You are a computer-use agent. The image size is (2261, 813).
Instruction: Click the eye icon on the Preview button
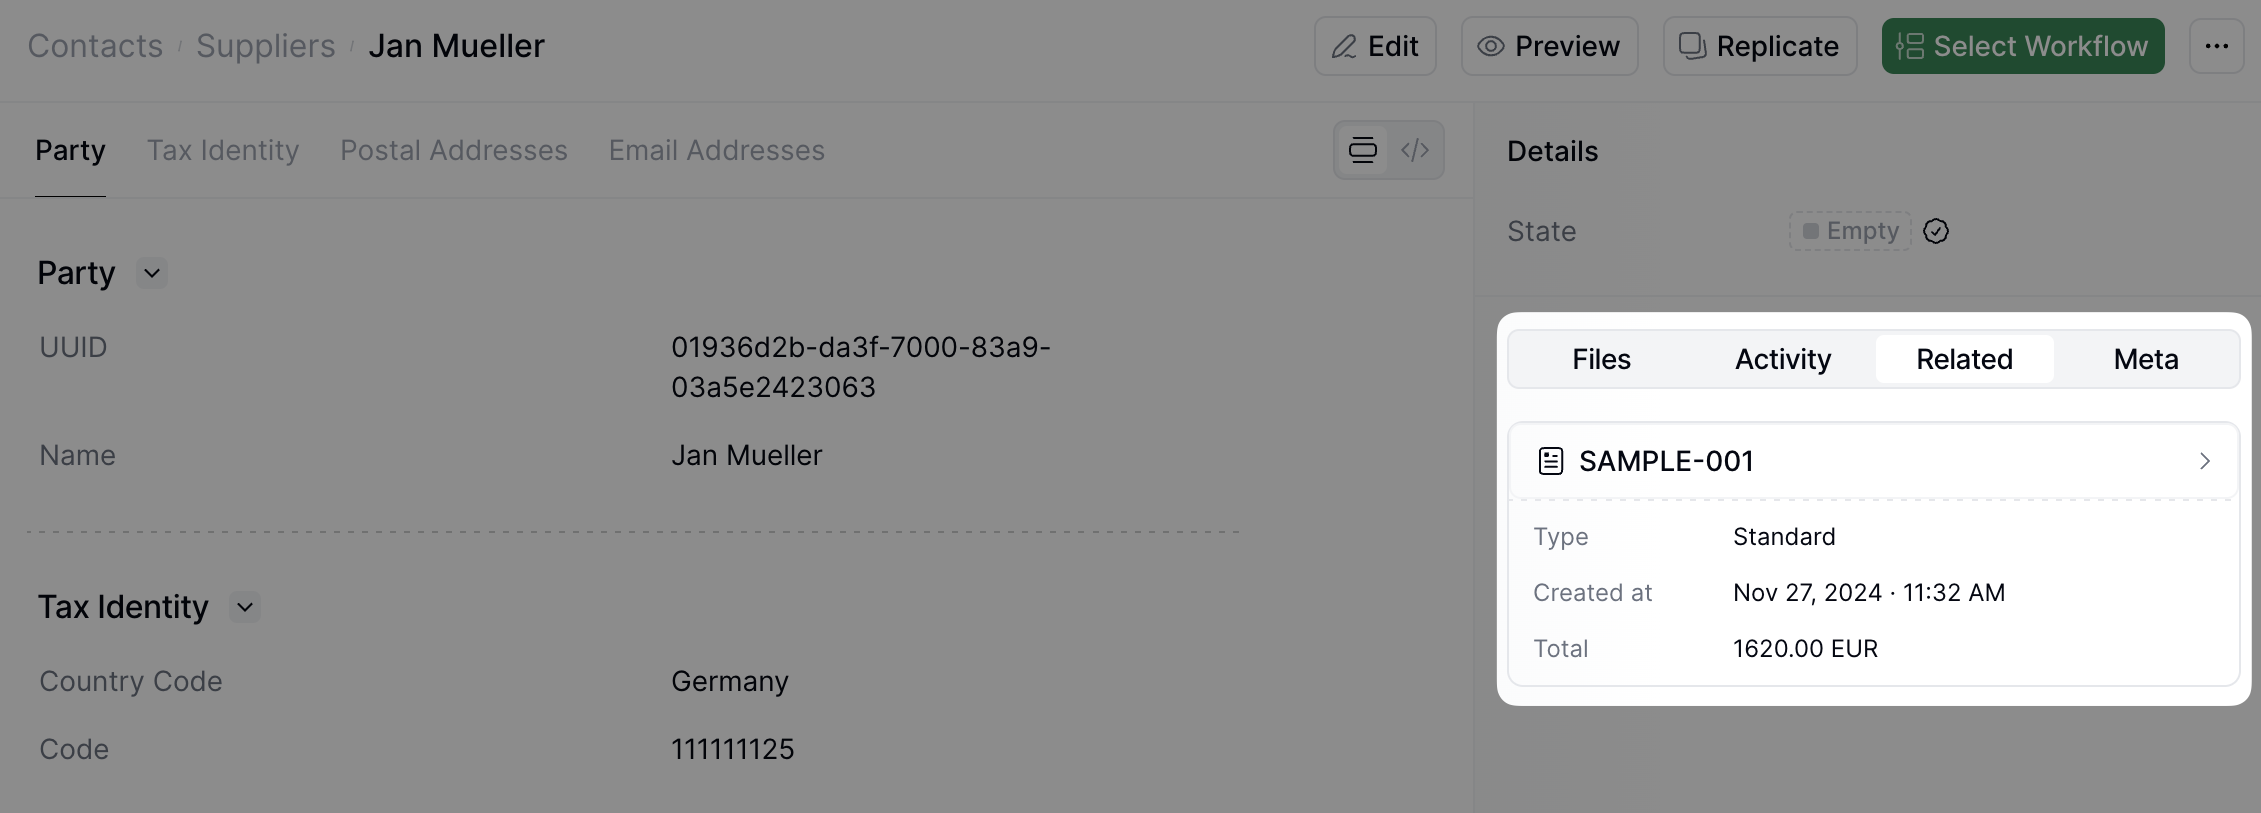click(1490, 46)
